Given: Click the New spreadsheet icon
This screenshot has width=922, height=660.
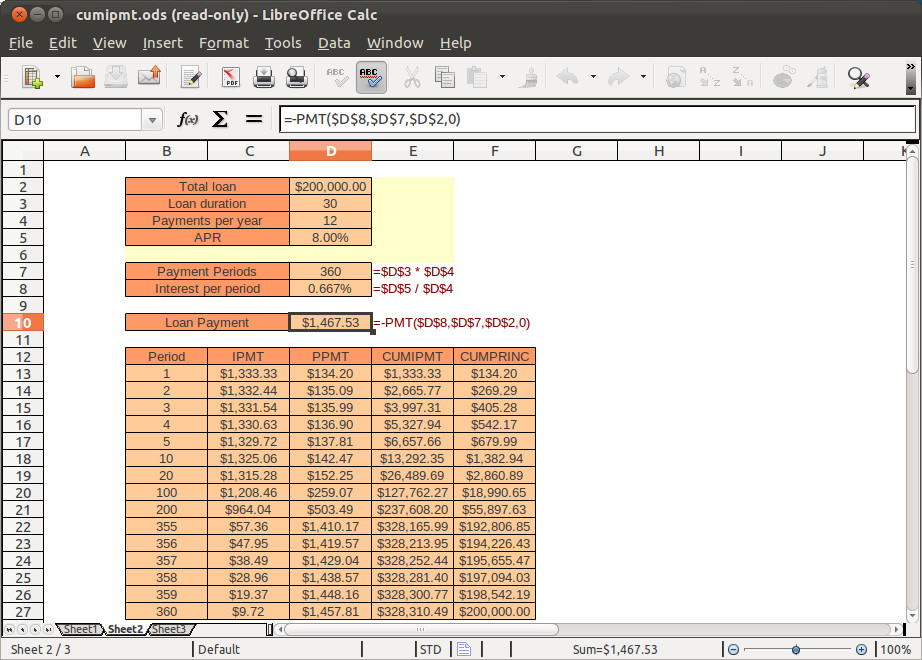Looking at the screenshot, I should tap(32, 77).
